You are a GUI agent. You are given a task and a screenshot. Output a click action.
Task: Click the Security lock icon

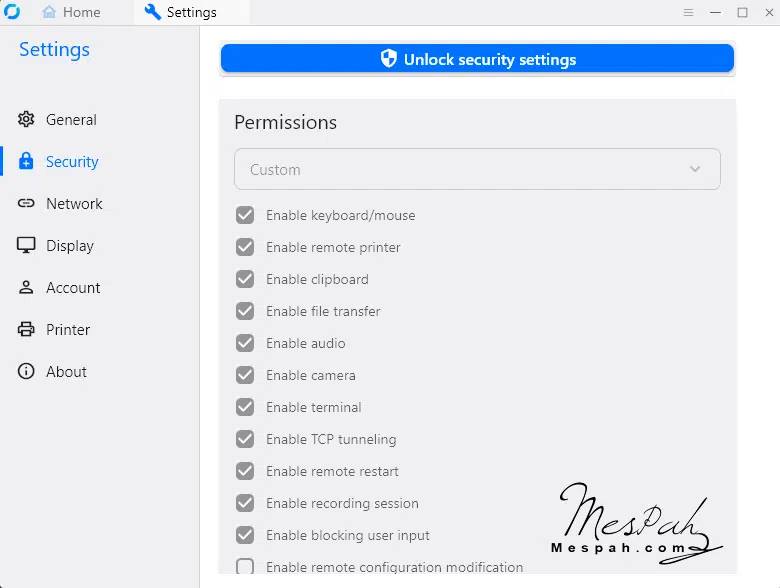point(26,162)
